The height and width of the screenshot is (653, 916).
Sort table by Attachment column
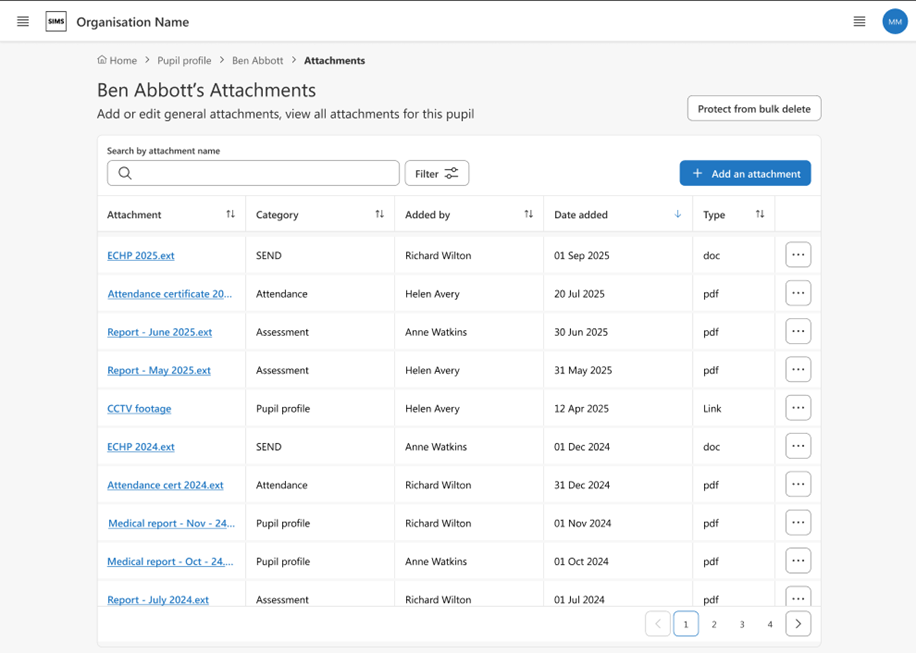[230, 214]
